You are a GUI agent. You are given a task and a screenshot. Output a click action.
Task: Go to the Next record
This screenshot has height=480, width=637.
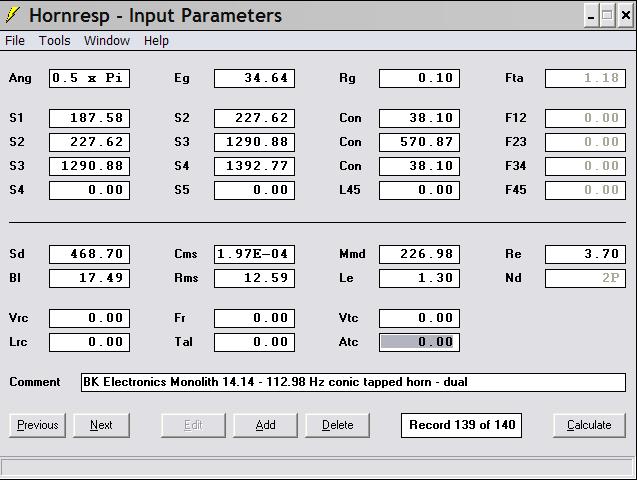pyautogui.click(x=102, y=425)
